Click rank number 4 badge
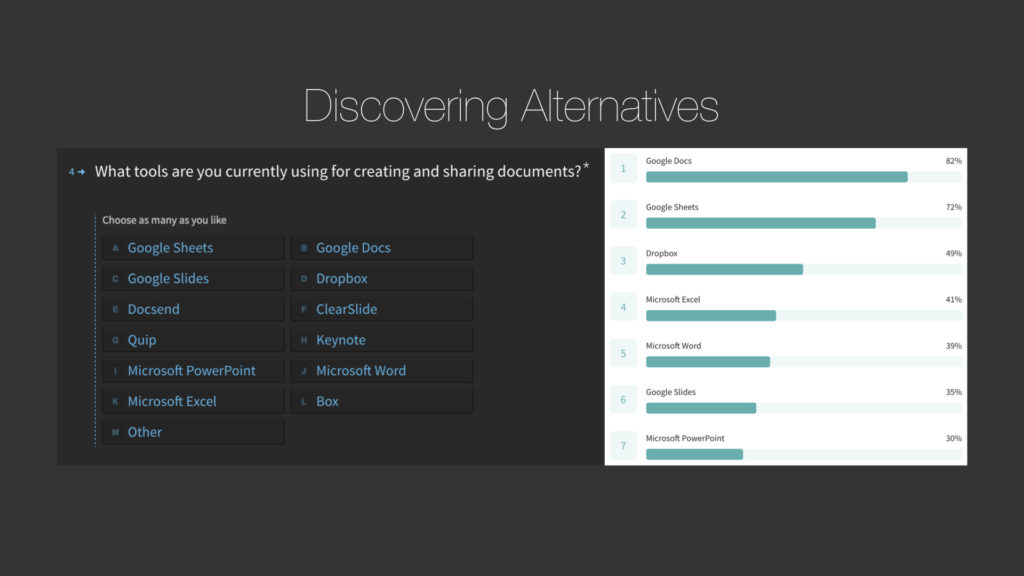The image size is (1024, 576). point(624,308)
